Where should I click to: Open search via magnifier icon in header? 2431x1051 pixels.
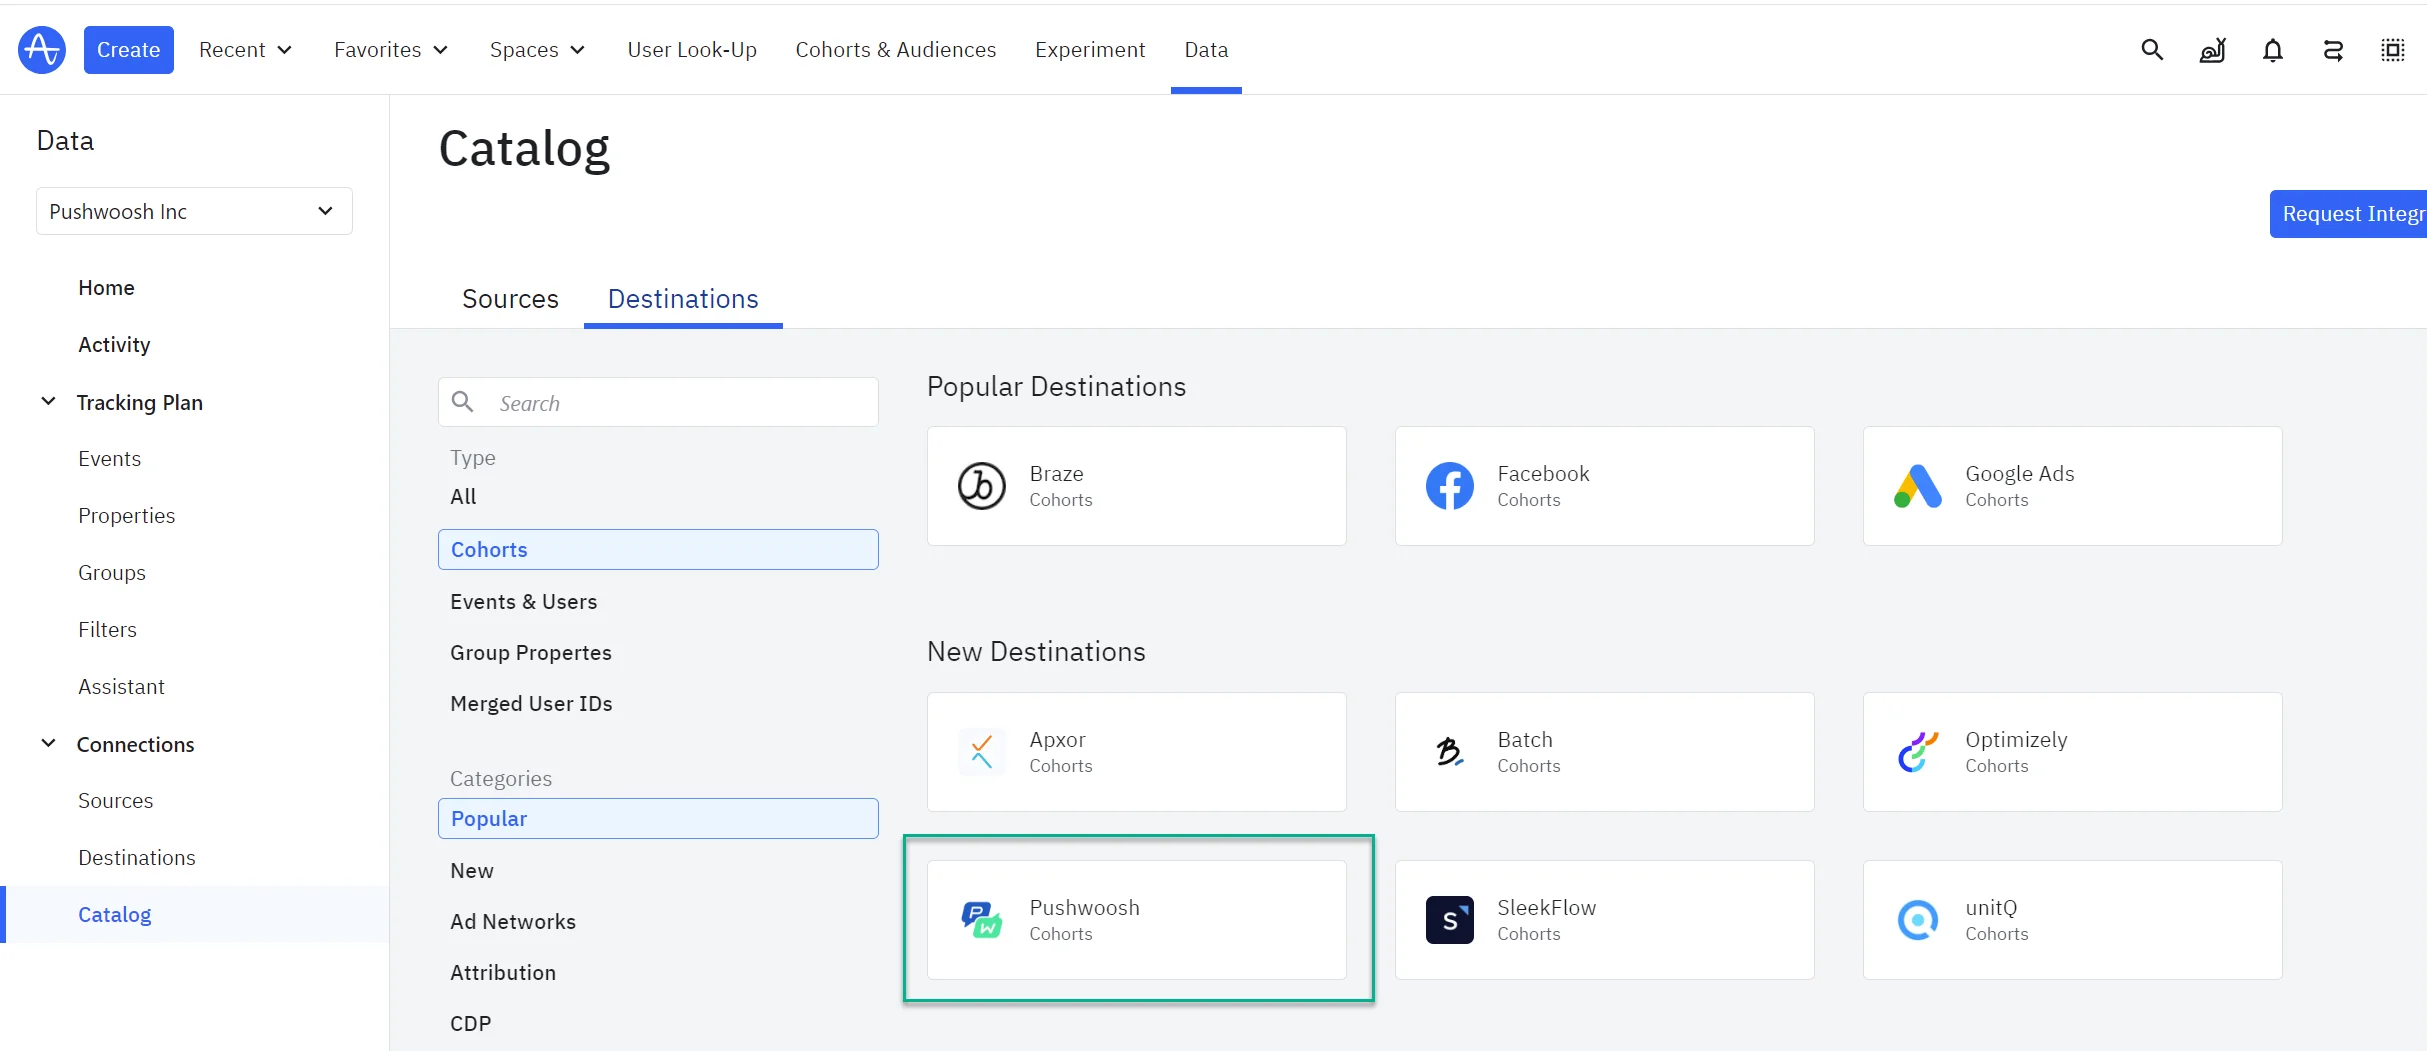(2152, 50)
